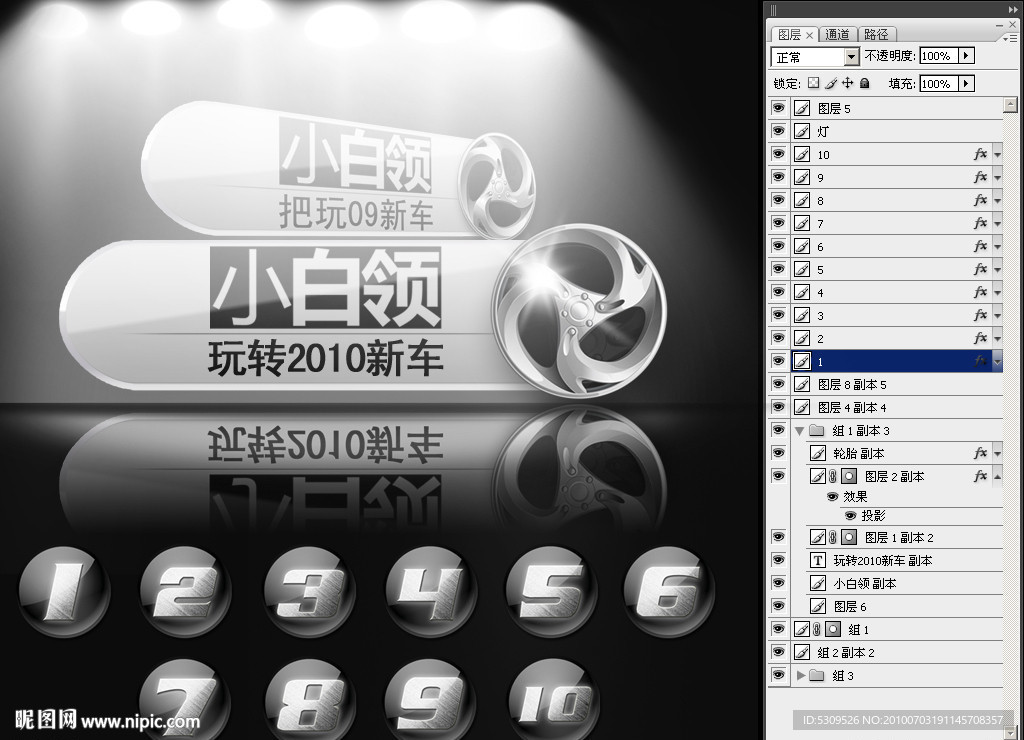
Task: Click the mask link chain icon on 组 1
Action: (x=817, y=630)
